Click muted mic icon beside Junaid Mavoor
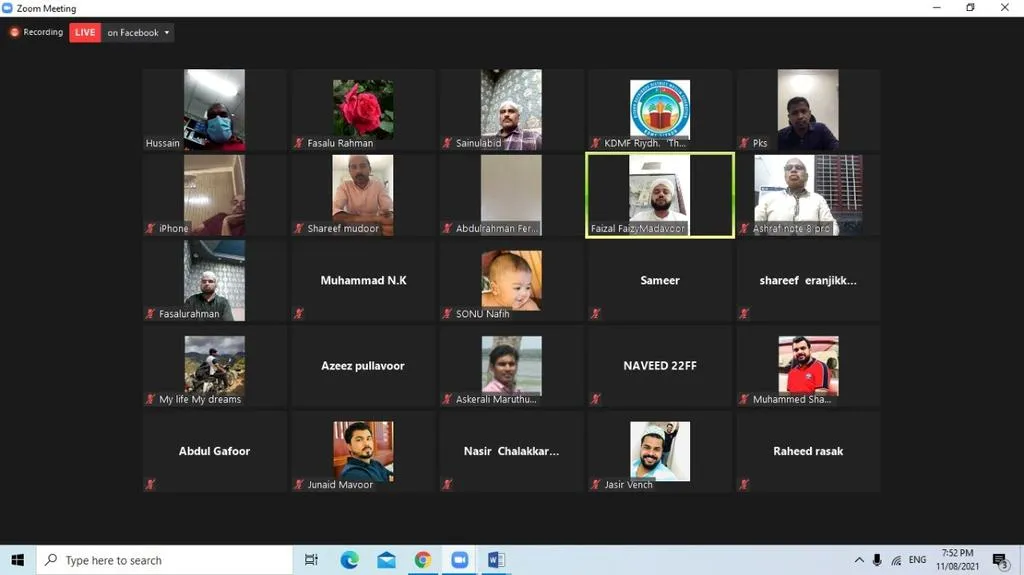 coord(299,484)
